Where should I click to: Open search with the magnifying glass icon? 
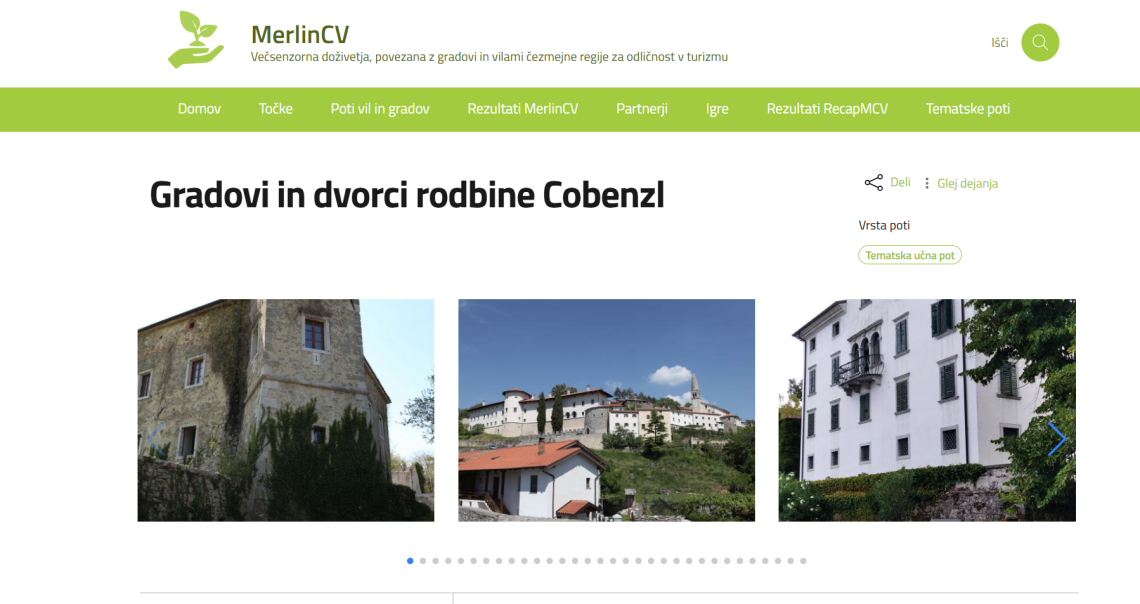click(x=1039, y=43)
